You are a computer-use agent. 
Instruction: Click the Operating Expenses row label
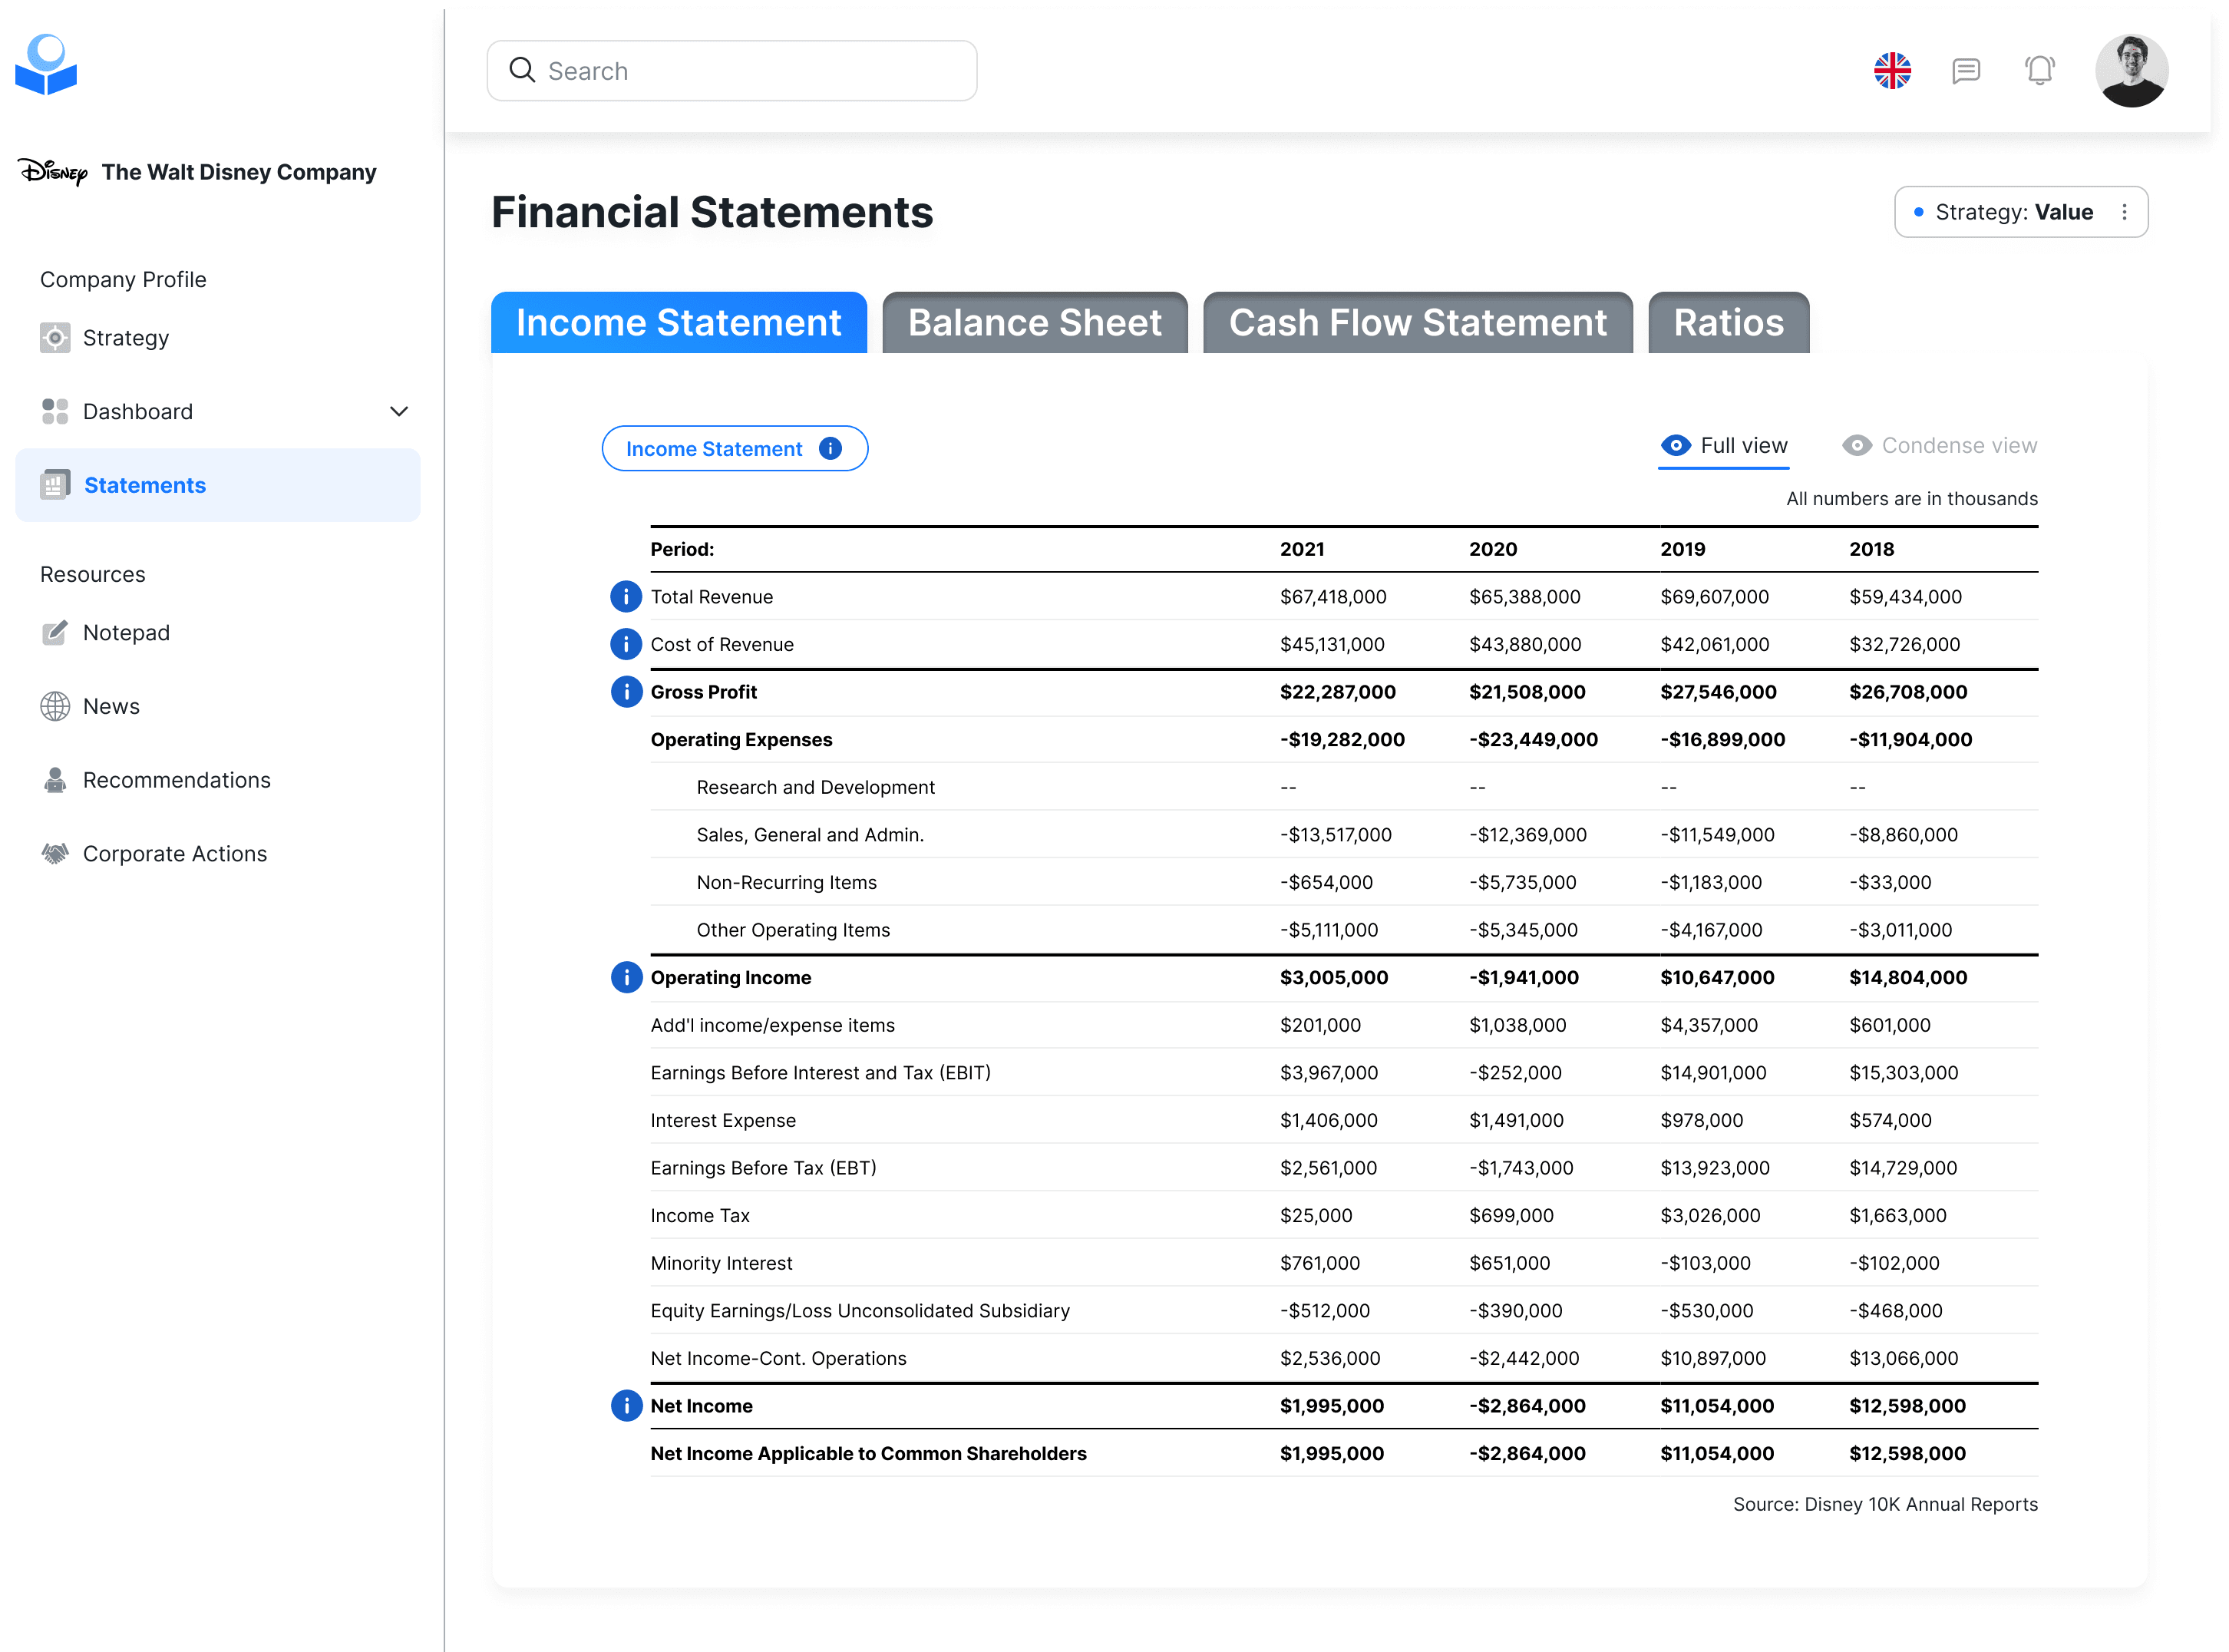point(741,740)
